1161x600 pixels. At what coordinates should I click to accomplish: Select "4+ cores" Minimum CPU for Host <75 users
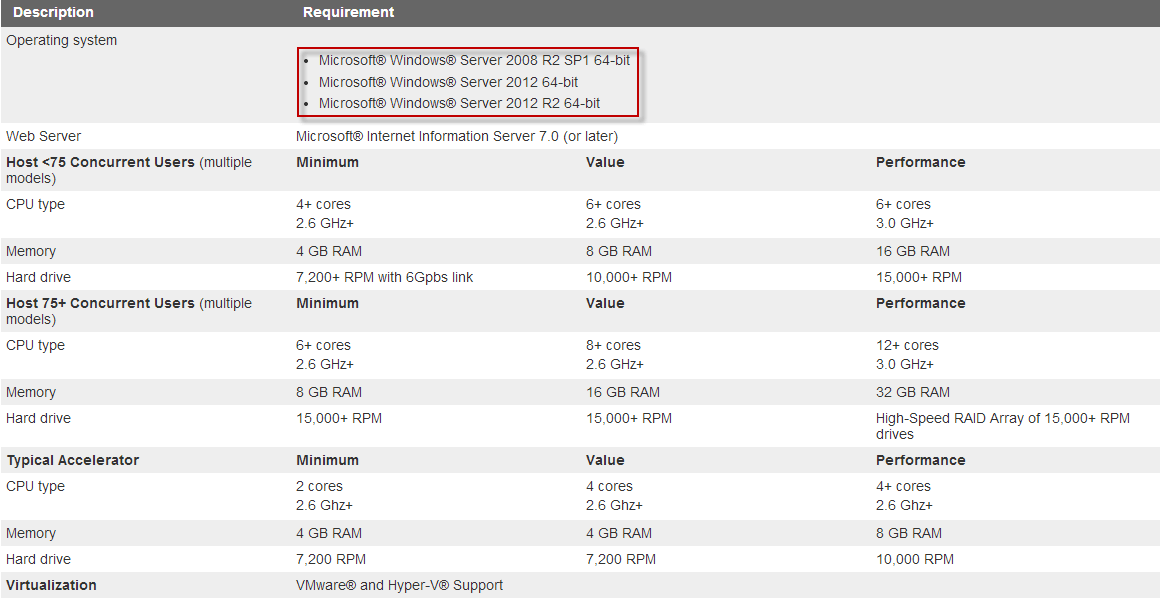click(324, 204)
